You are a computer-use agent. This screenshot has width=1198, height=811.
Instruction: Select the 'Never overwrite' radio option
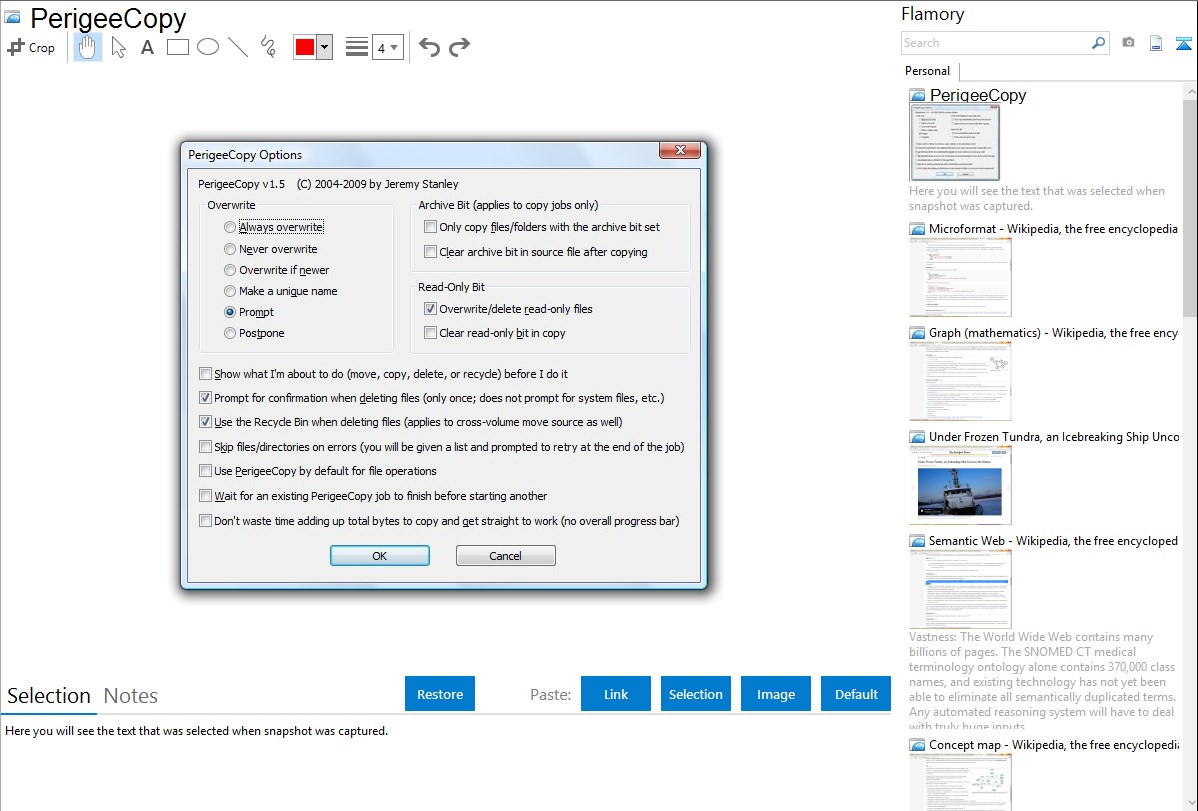point(231,249)
